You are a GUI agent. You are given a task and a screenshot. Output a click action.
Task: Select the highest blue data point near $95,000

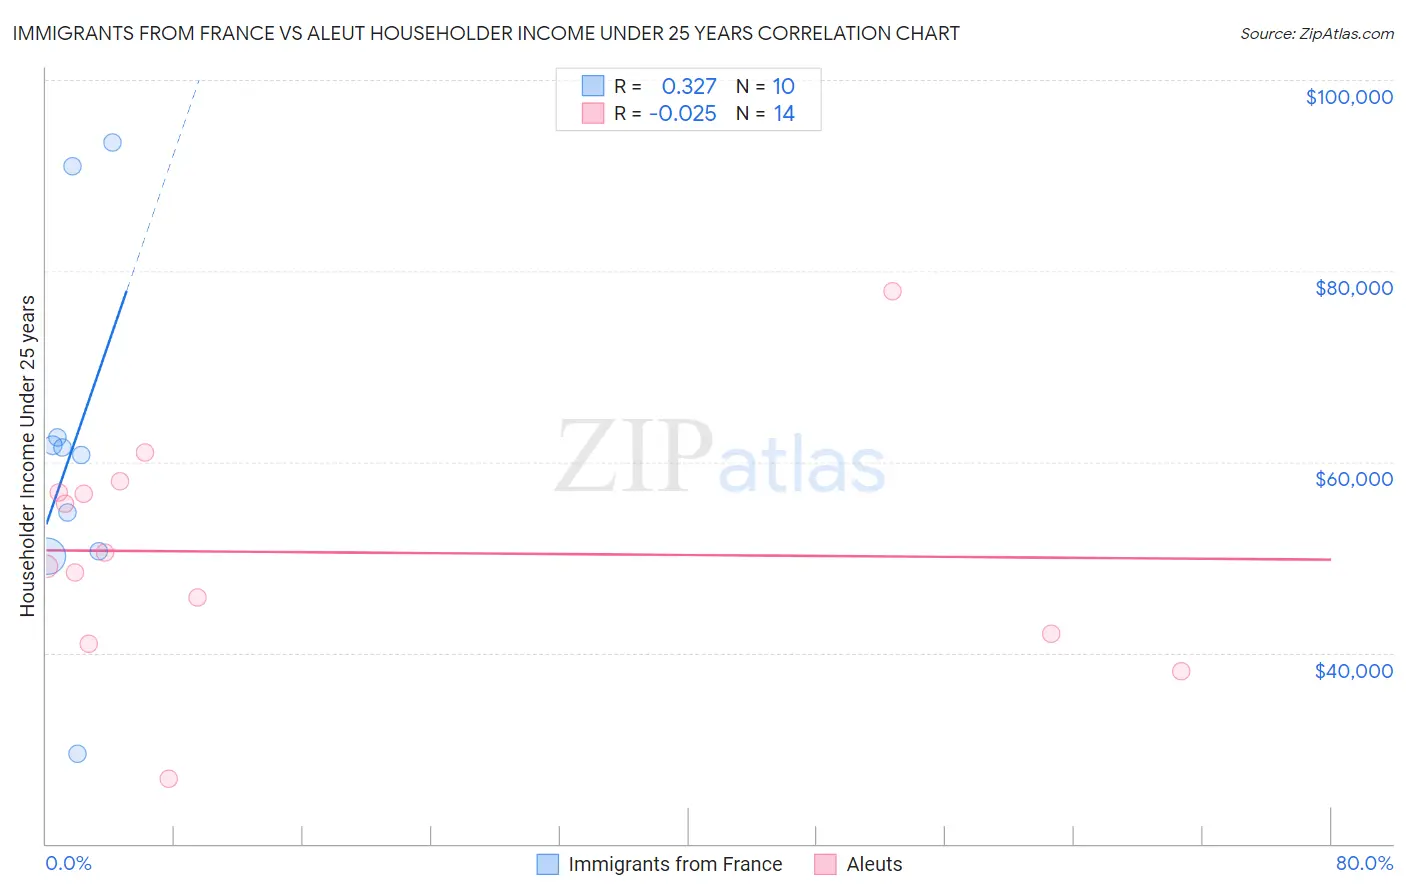pyautogui.click(x=112, y=142)
